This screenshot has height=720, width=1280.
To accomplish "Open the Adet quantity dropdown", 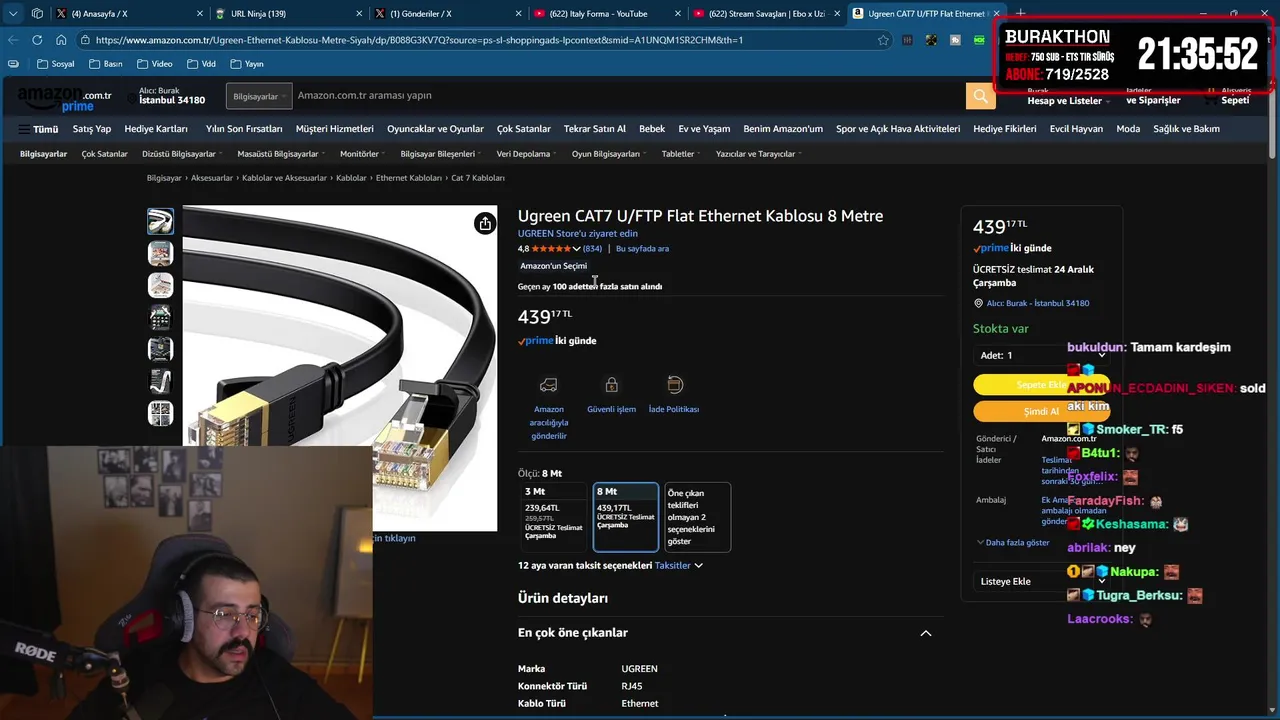I will click(1041, 355).
